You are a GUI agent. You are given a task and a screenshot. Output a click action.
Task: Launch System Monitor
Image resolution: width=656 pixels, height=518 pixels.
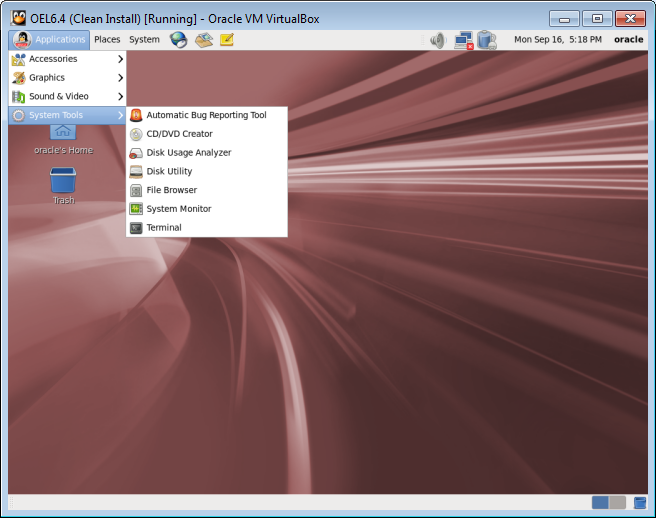(207, 209)
